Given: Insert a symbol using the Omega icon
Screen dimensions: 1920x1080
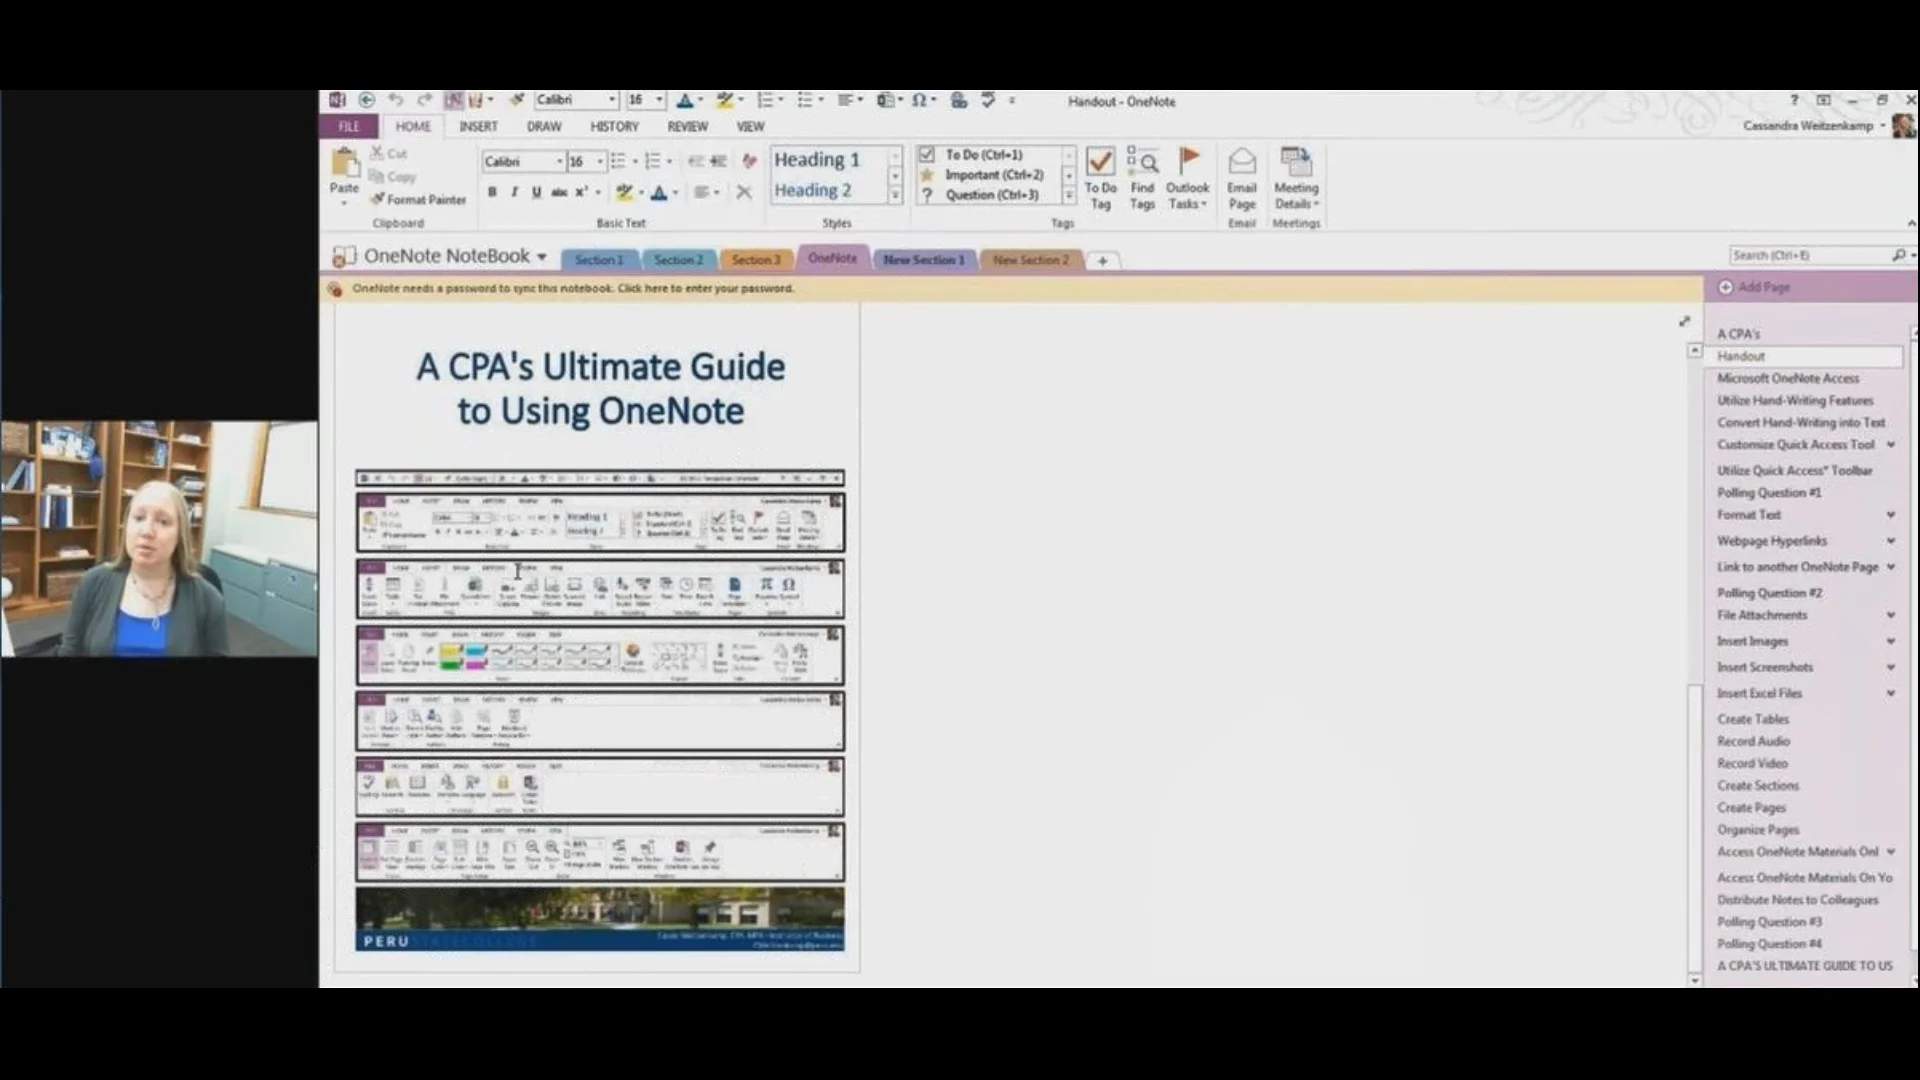Looking at the screenshot, I should point(920,100).
